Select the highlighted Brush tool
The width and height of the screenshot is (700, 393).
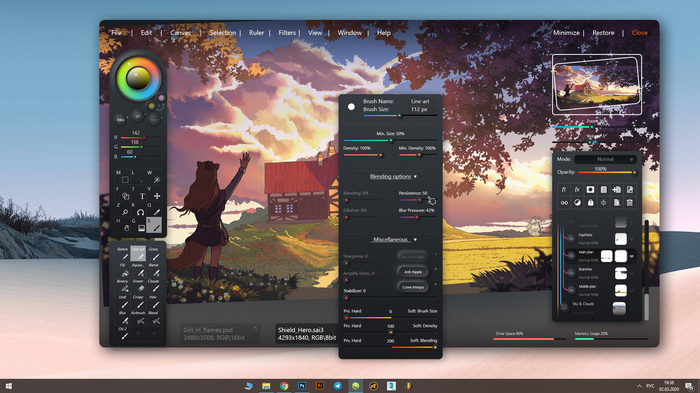[154, 225]
